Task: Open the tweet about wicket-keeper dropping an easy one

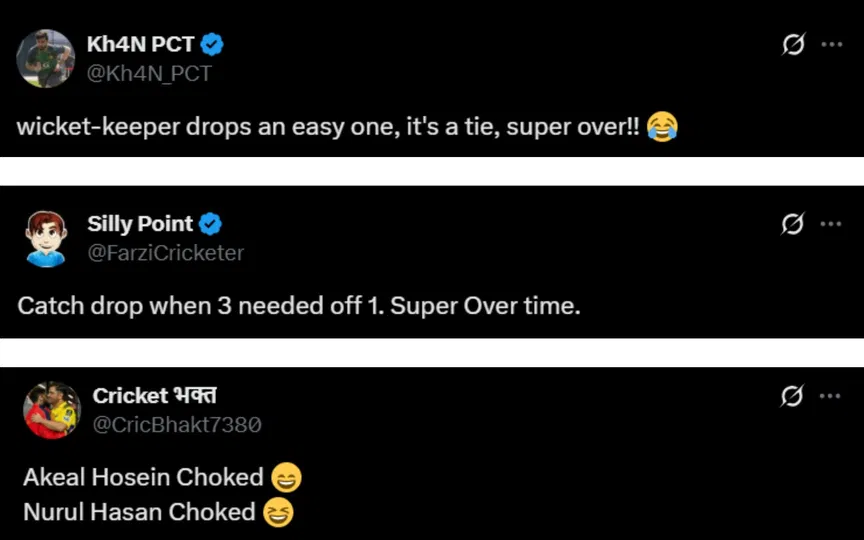Action: tap(330, 128)
